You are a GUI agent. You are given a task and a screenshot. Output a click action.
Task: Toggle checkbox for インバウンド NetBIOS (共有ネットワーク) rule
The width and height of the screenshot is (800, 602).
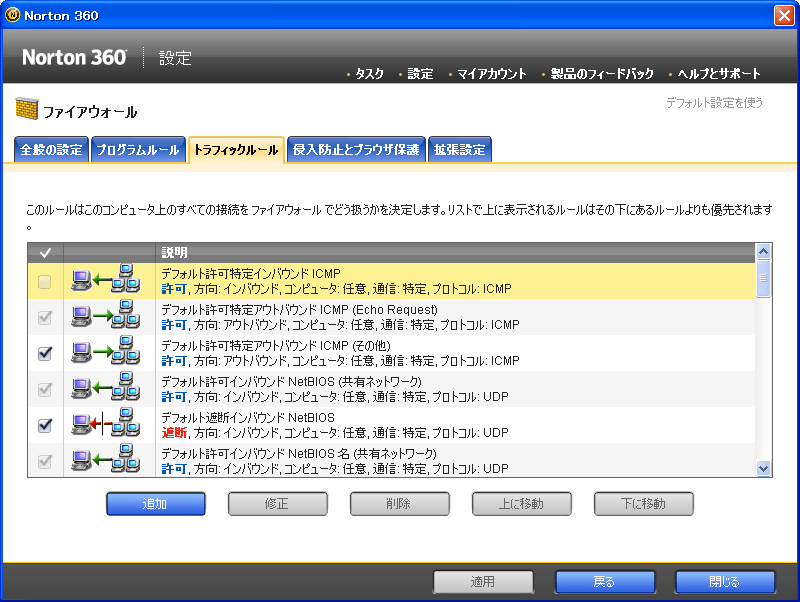pyautogui.click(x=45, y=389)
